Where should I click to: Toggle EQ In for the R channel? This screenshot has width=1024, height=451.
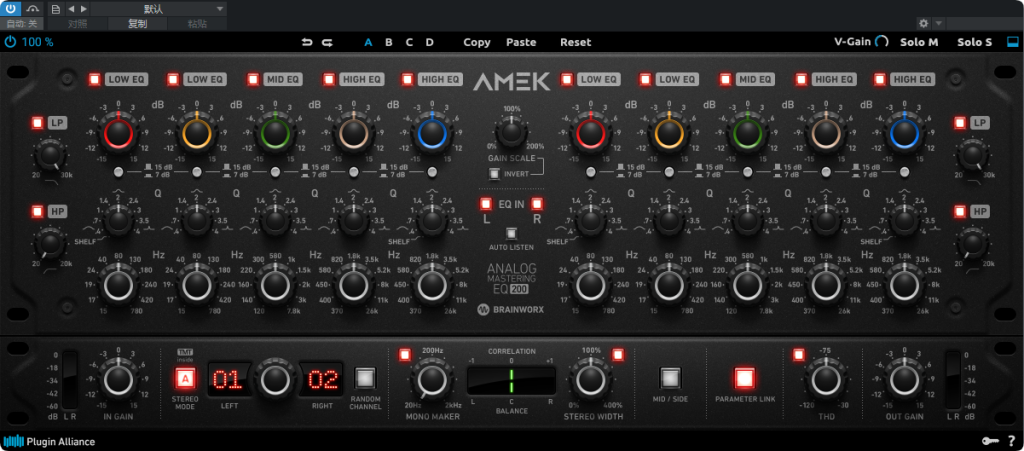tap(537, 204)
